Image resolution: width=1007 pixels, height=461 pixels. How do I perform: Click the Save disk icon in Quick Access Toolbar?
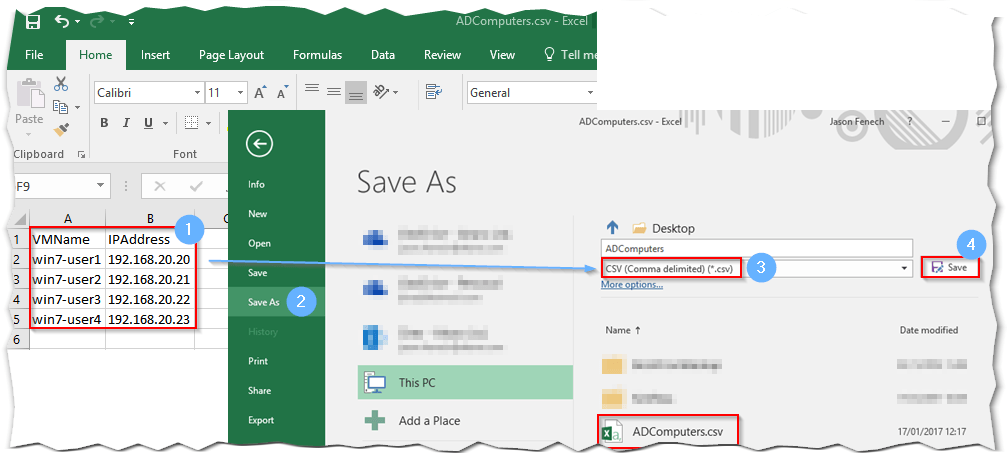click(x=32, y=22)
